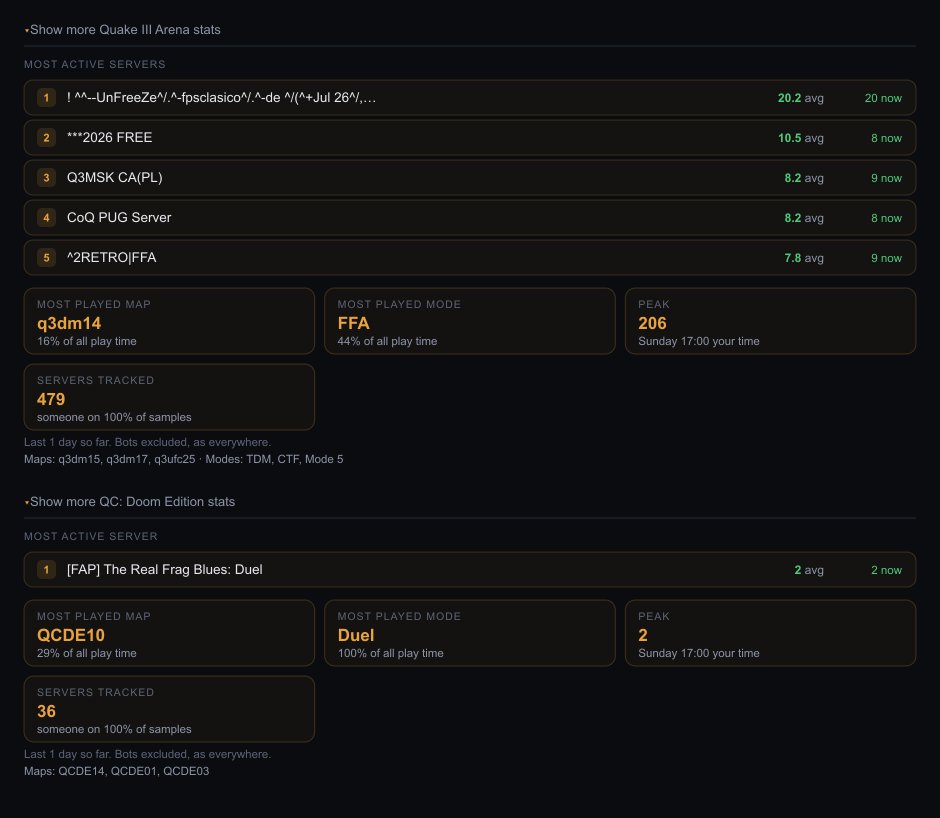The width and height of the screenshot is (940, 818).
Task: Click the MOST ACTIVE SERVERS heading
Action: (x=95, y=64)
